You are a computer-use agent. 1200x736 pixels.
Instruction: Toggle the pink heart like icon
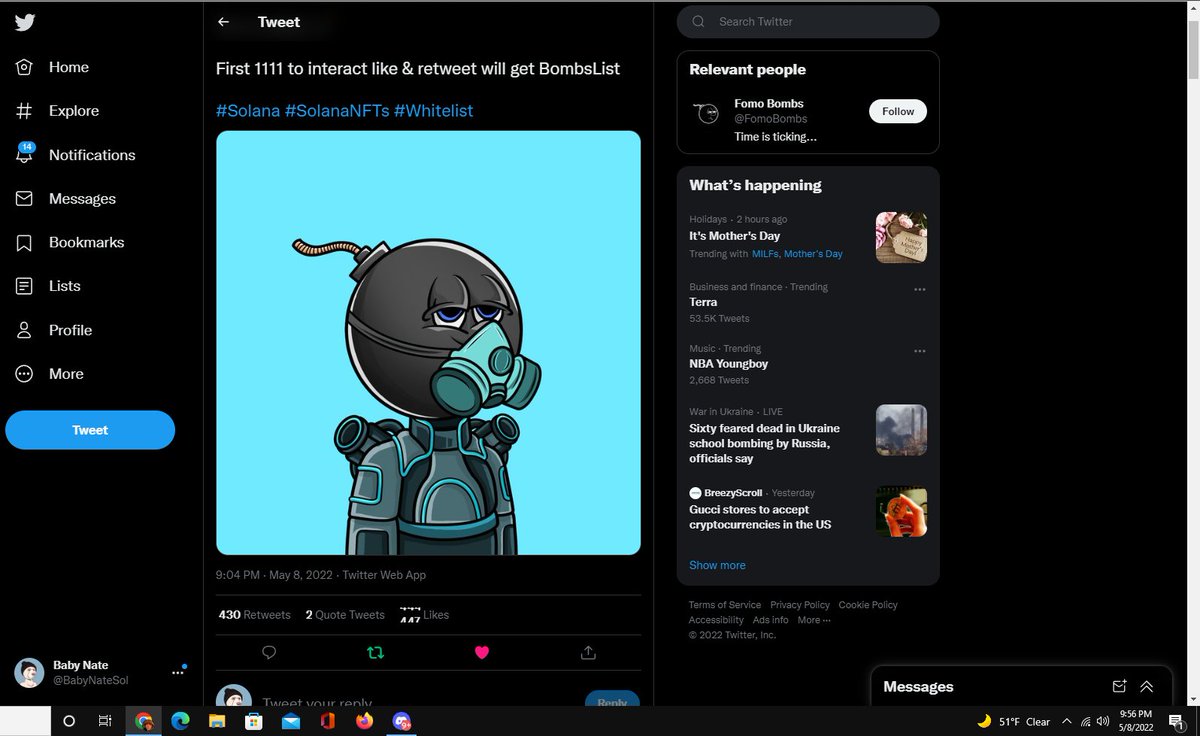tap(481, 652)
